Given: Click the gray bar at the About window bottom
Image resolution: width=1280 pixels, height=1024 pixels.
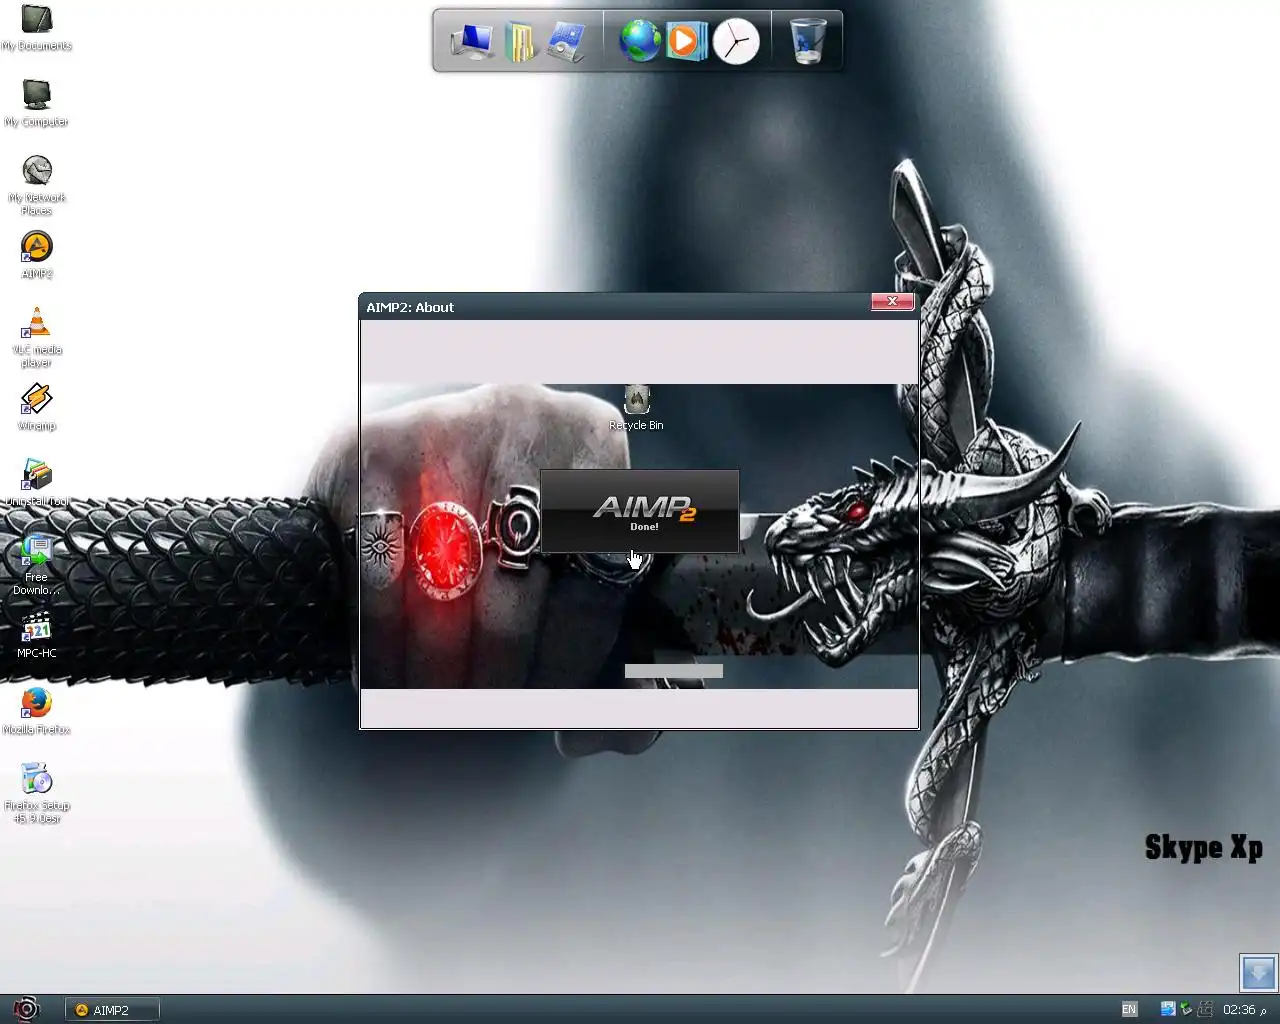Looking at the screenshot, I should 673,671.
